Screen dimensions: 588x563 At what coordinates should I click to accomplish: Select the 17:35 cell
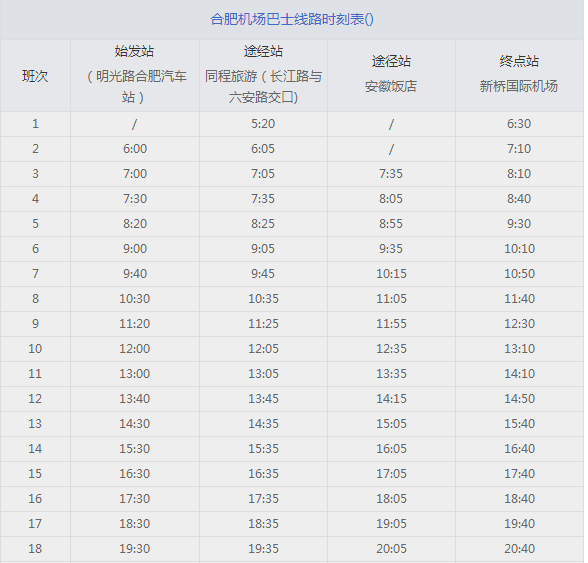click(263, 499)
